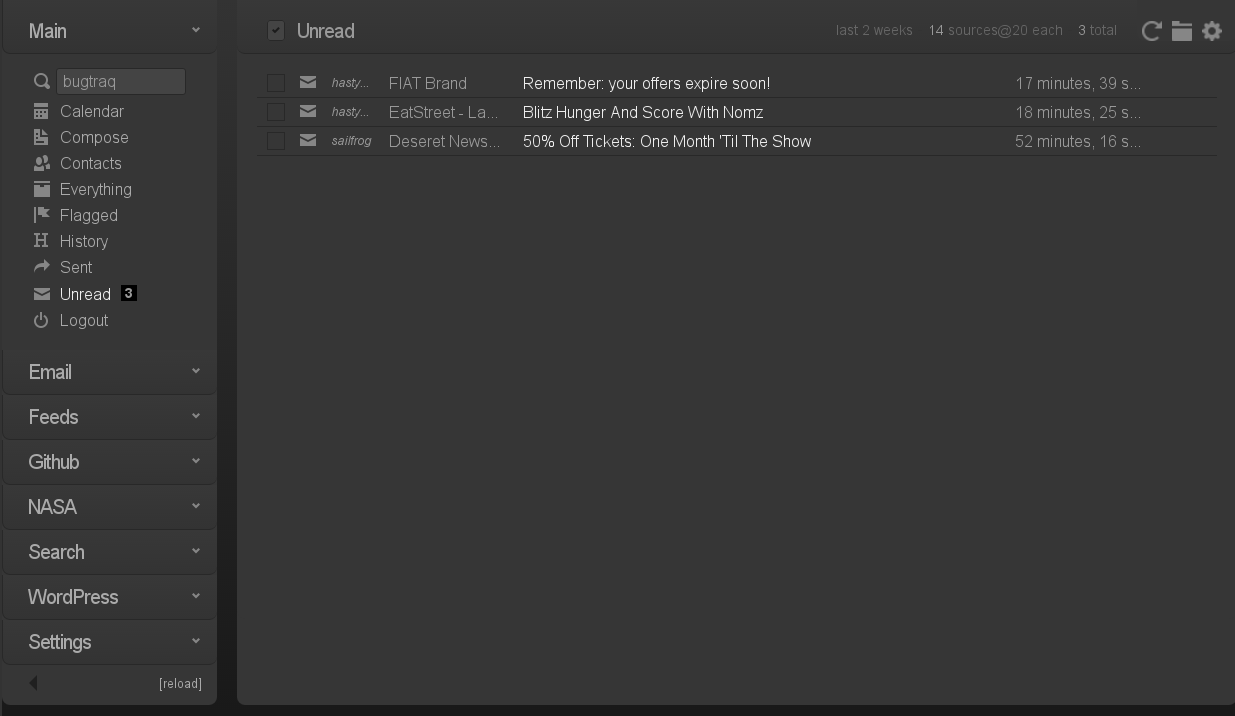The width and height of the screenshot is (1235, 716).
Task: Select the Deseret News message checkbox
Action: click(276, 141)
